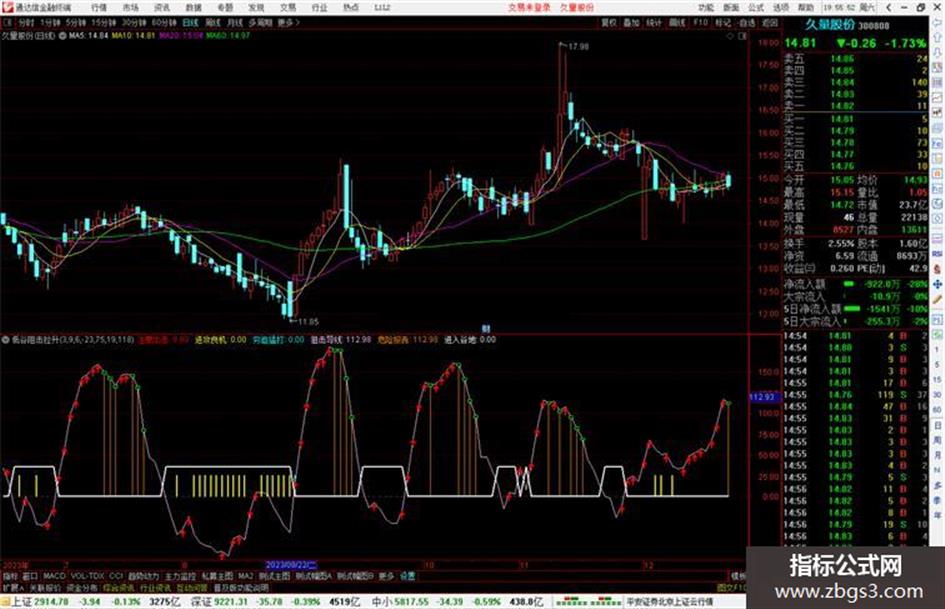Open the 交易 menu
This screenshot has height=609, width=945.
click(288, 8)
